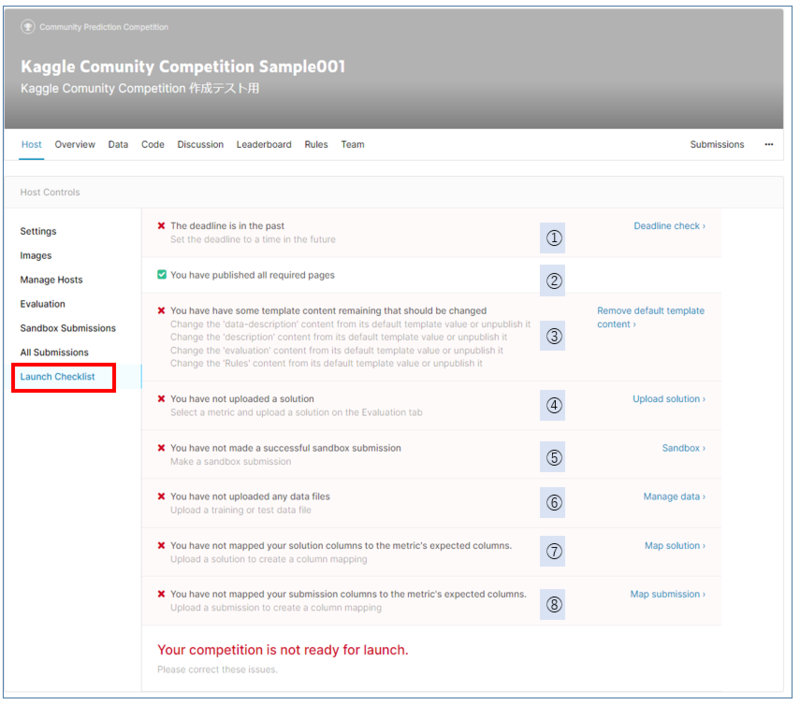The image size is (800, 705).
Task: Click the Map submission link
Action: pyautogui.click(x=667, y=593)
